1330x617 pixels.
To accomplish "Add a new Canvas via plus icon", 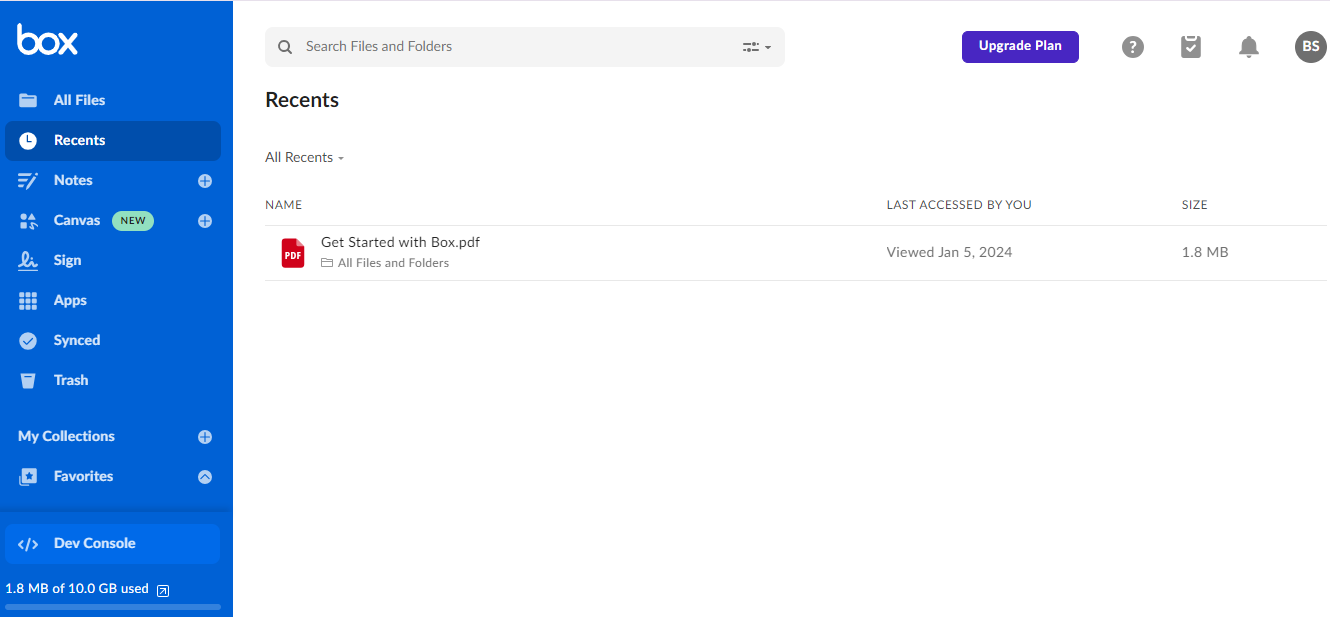I will coord(204,220).
